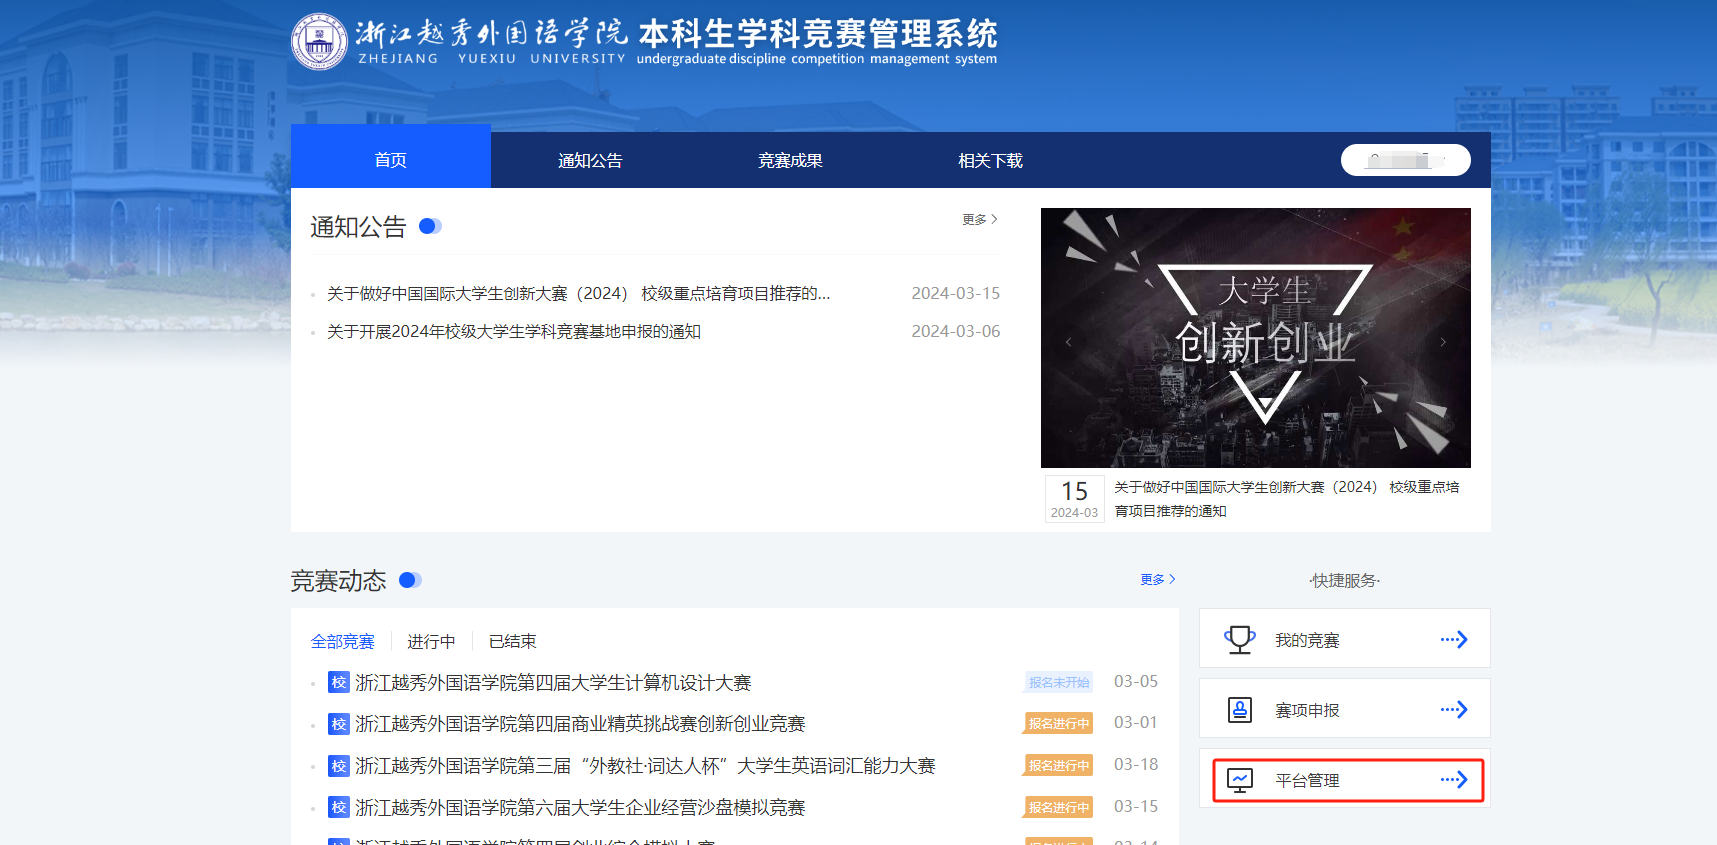This screenshot has width=1717, height=845.
Task: Select the 全部竞赛 filter tab
Action: coord(343,641)
